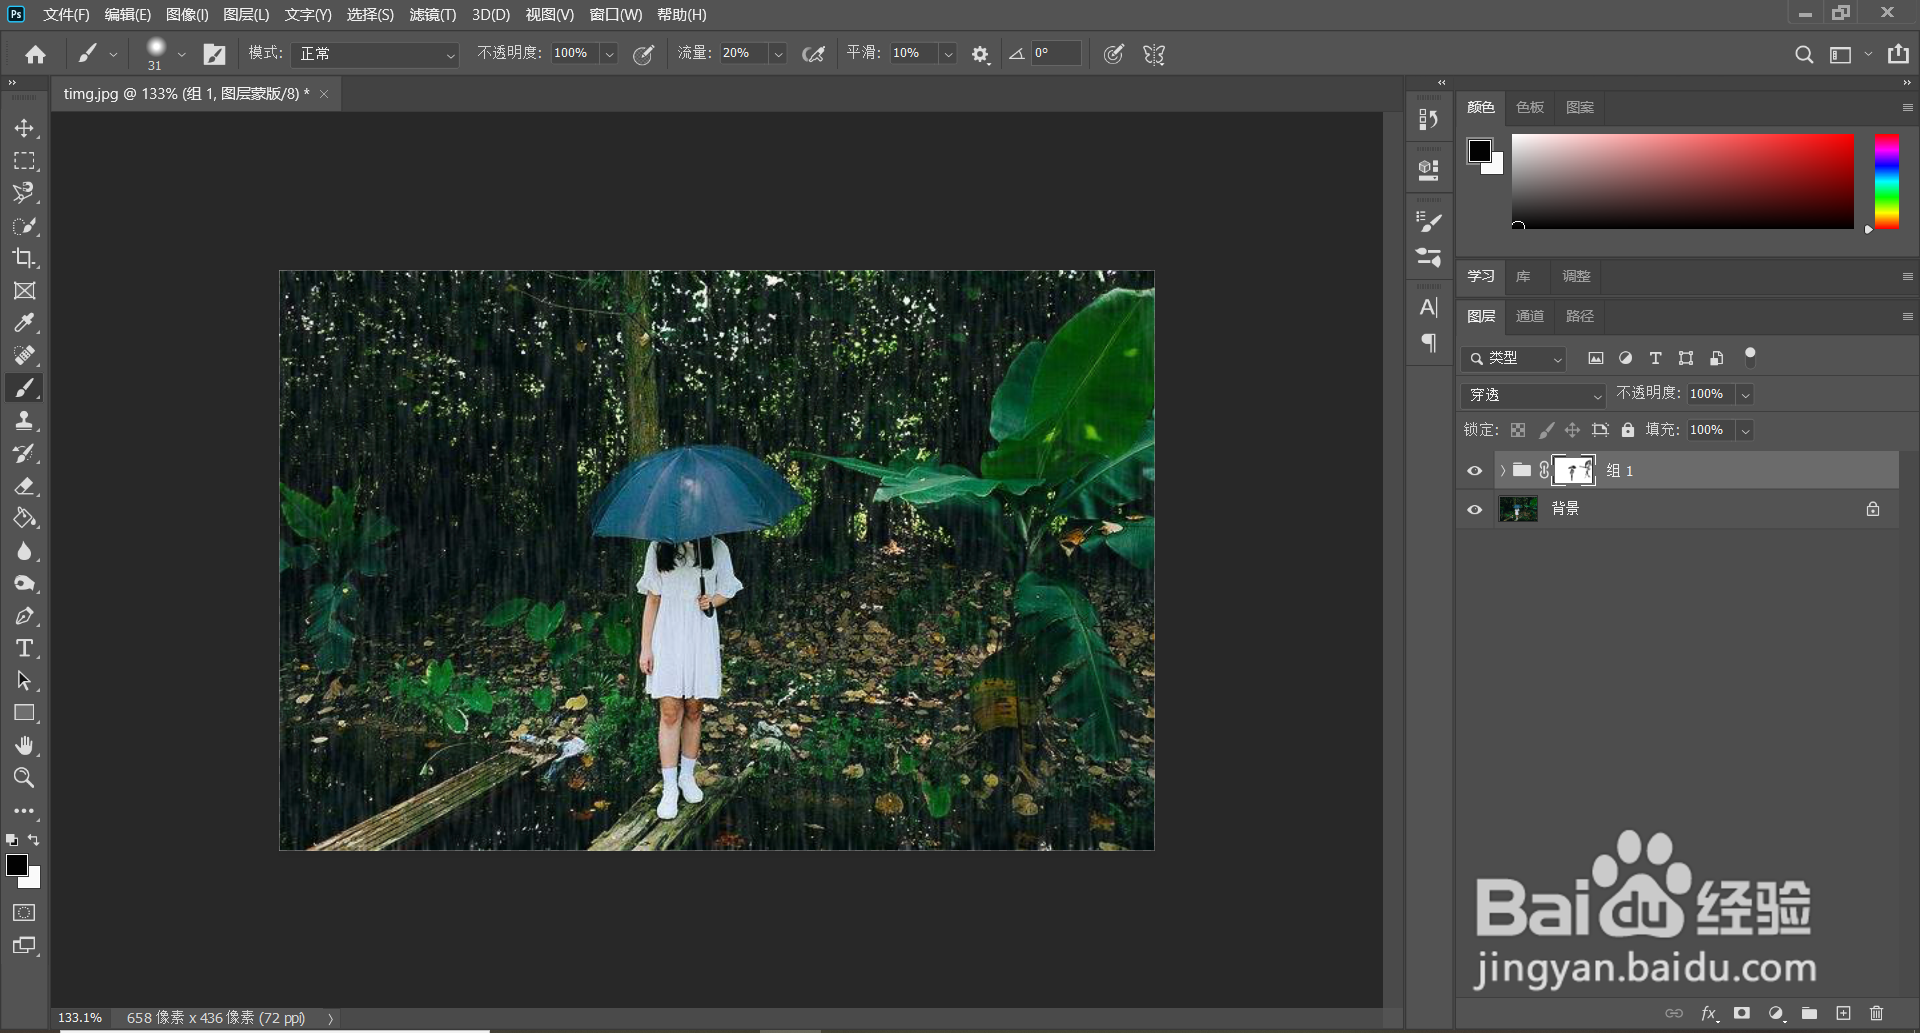This screenshot has height=1033, width=1920.
Task: Open the 流量 slider dropdown
Action: tap(778, 54)
